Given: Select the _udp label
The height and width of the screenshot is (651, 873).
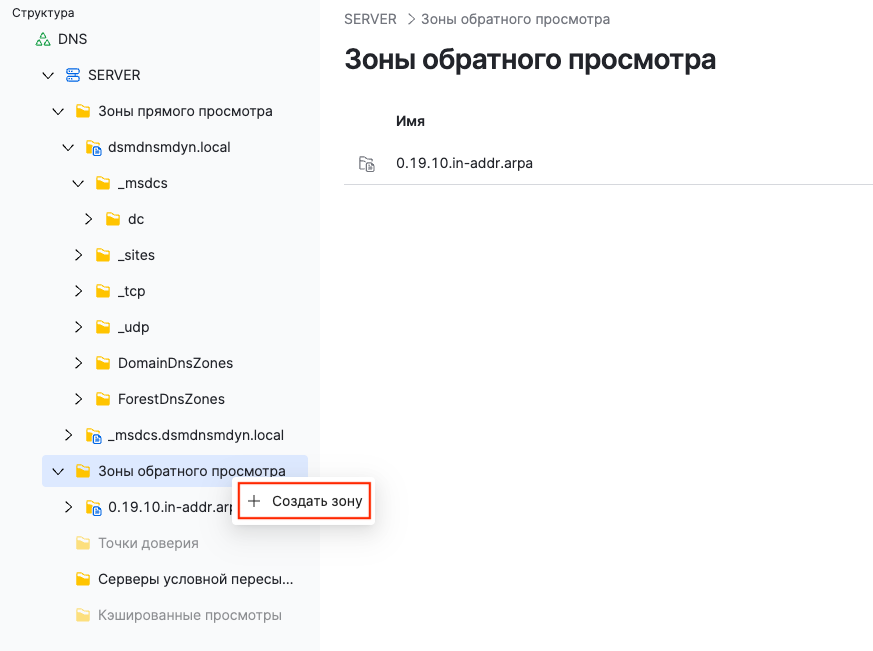Looking at the screenshot, I should [134, 327].
